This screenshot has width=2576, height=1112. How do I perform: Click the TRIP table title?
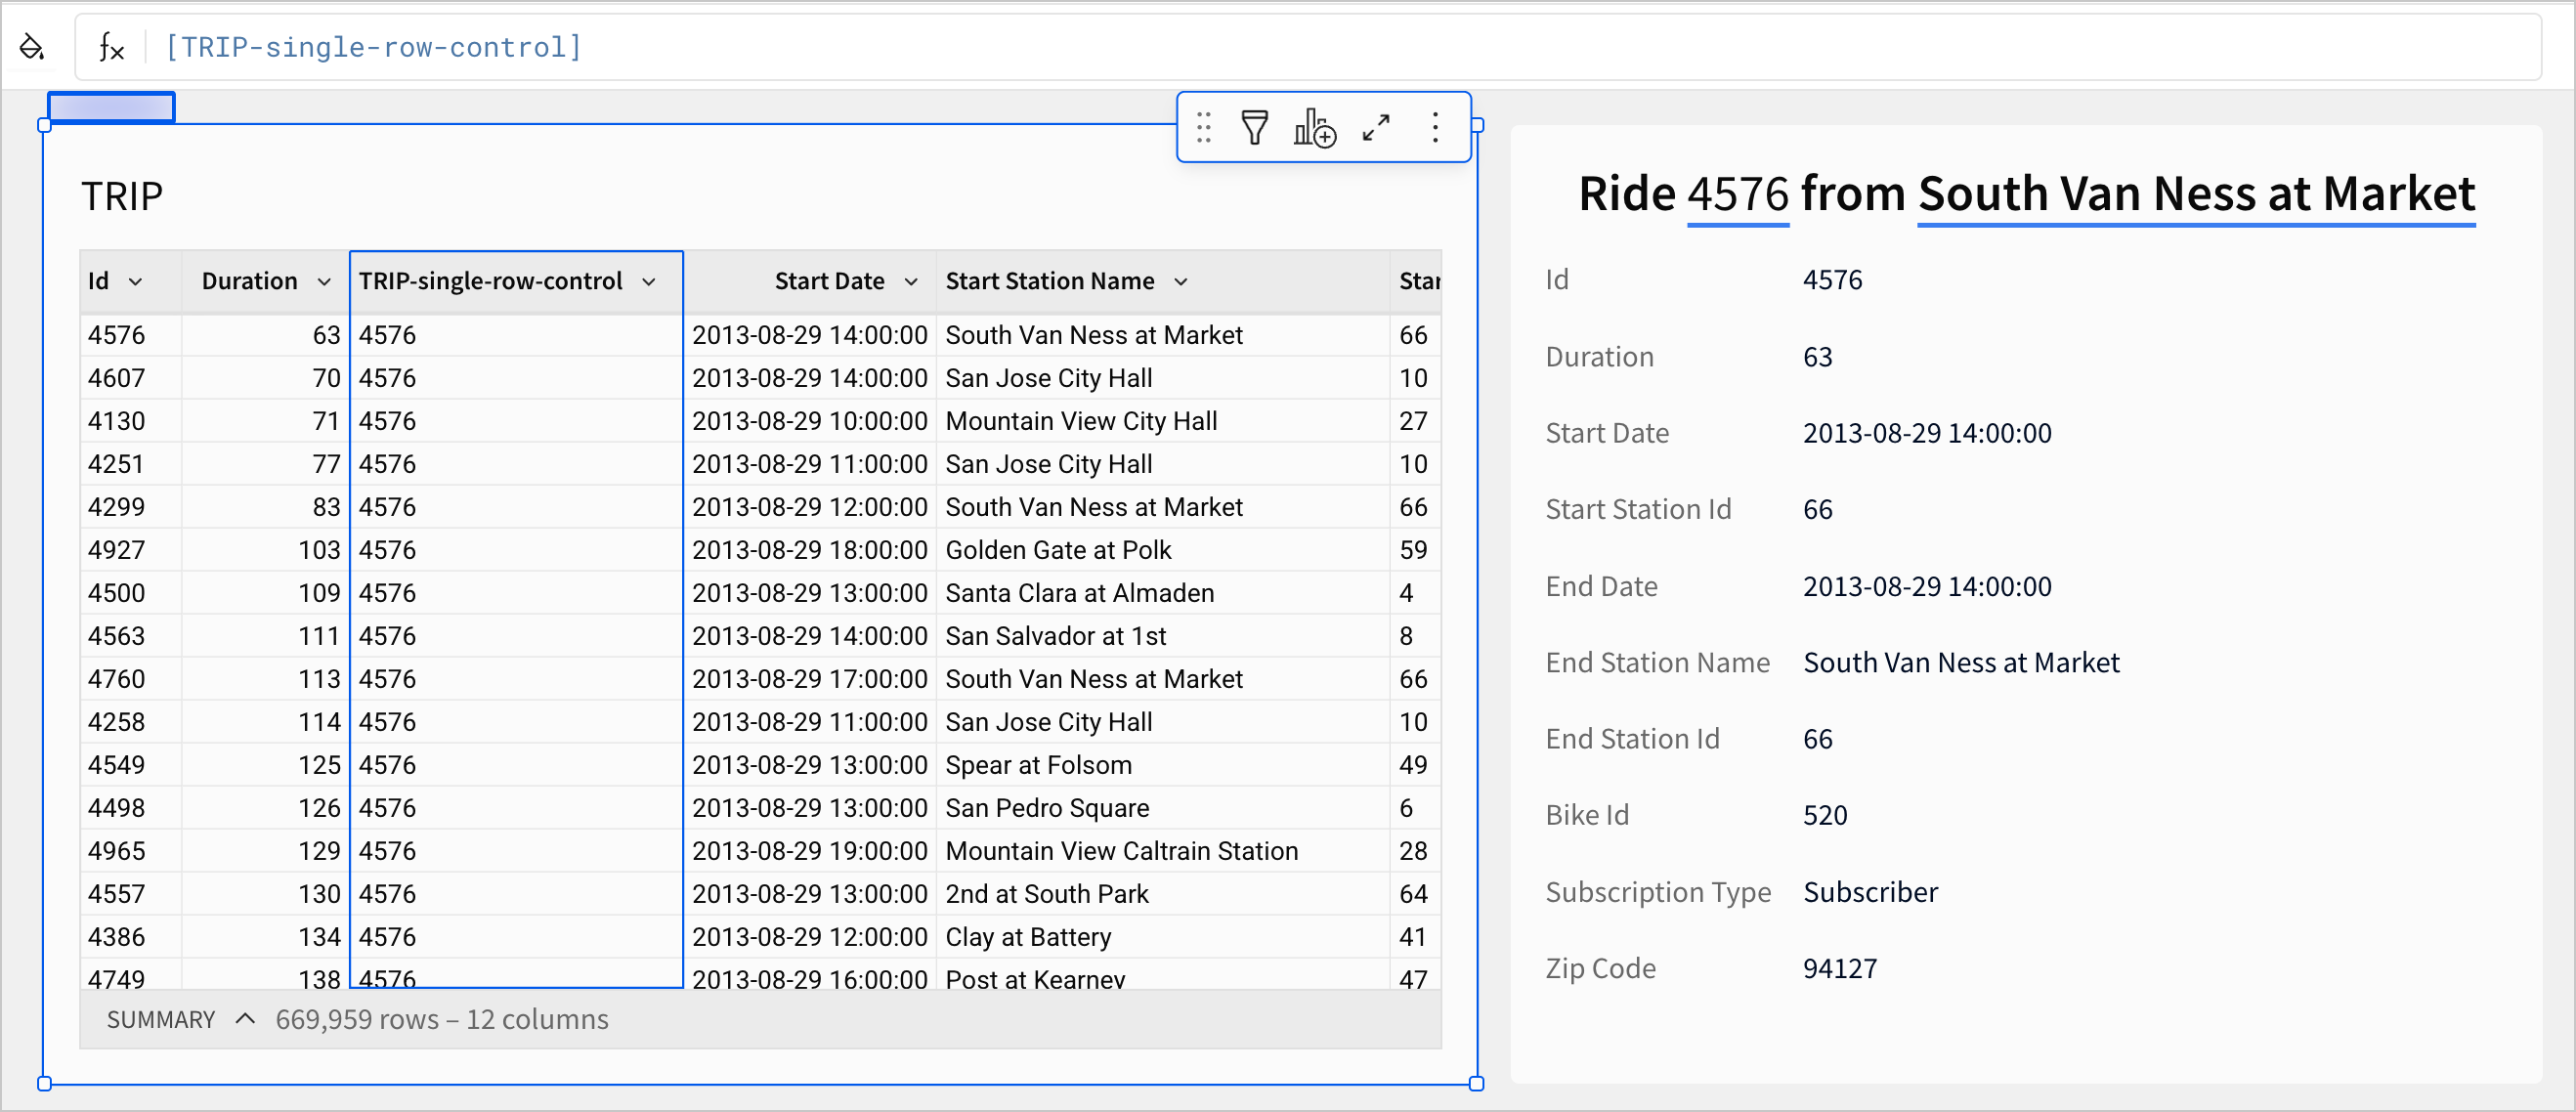[x=122, y=196]
